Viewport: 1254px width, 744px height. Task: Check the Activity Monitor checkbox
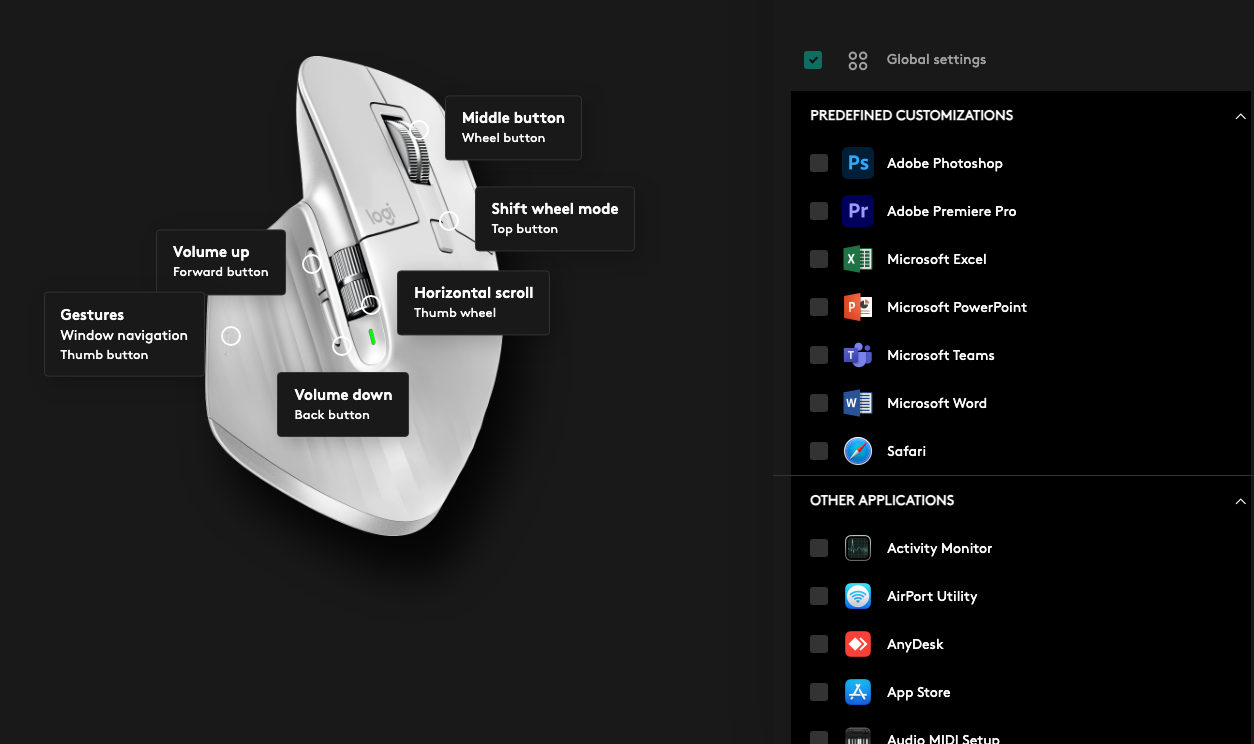pyautogui.click(x=819, y=548)
